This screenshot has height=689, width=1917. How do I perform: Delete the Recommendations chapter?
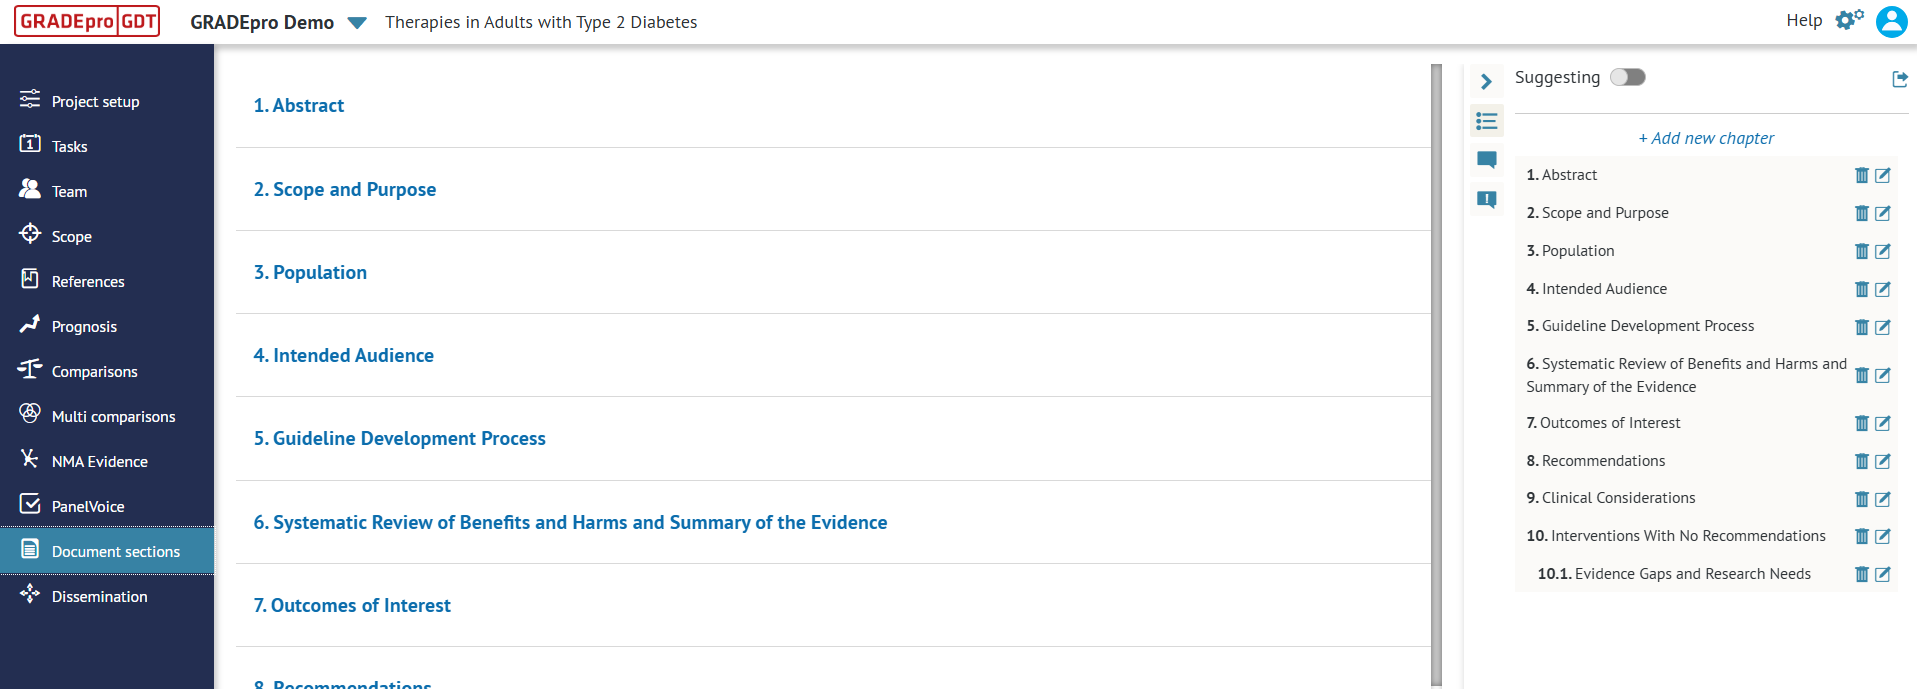pyautogui.click(x=1861, y=461)
